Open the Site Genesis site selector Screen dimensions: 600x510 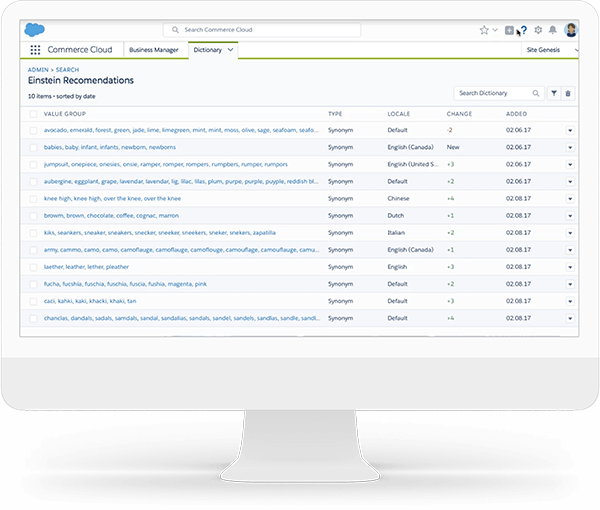click(x=551, y=50)
